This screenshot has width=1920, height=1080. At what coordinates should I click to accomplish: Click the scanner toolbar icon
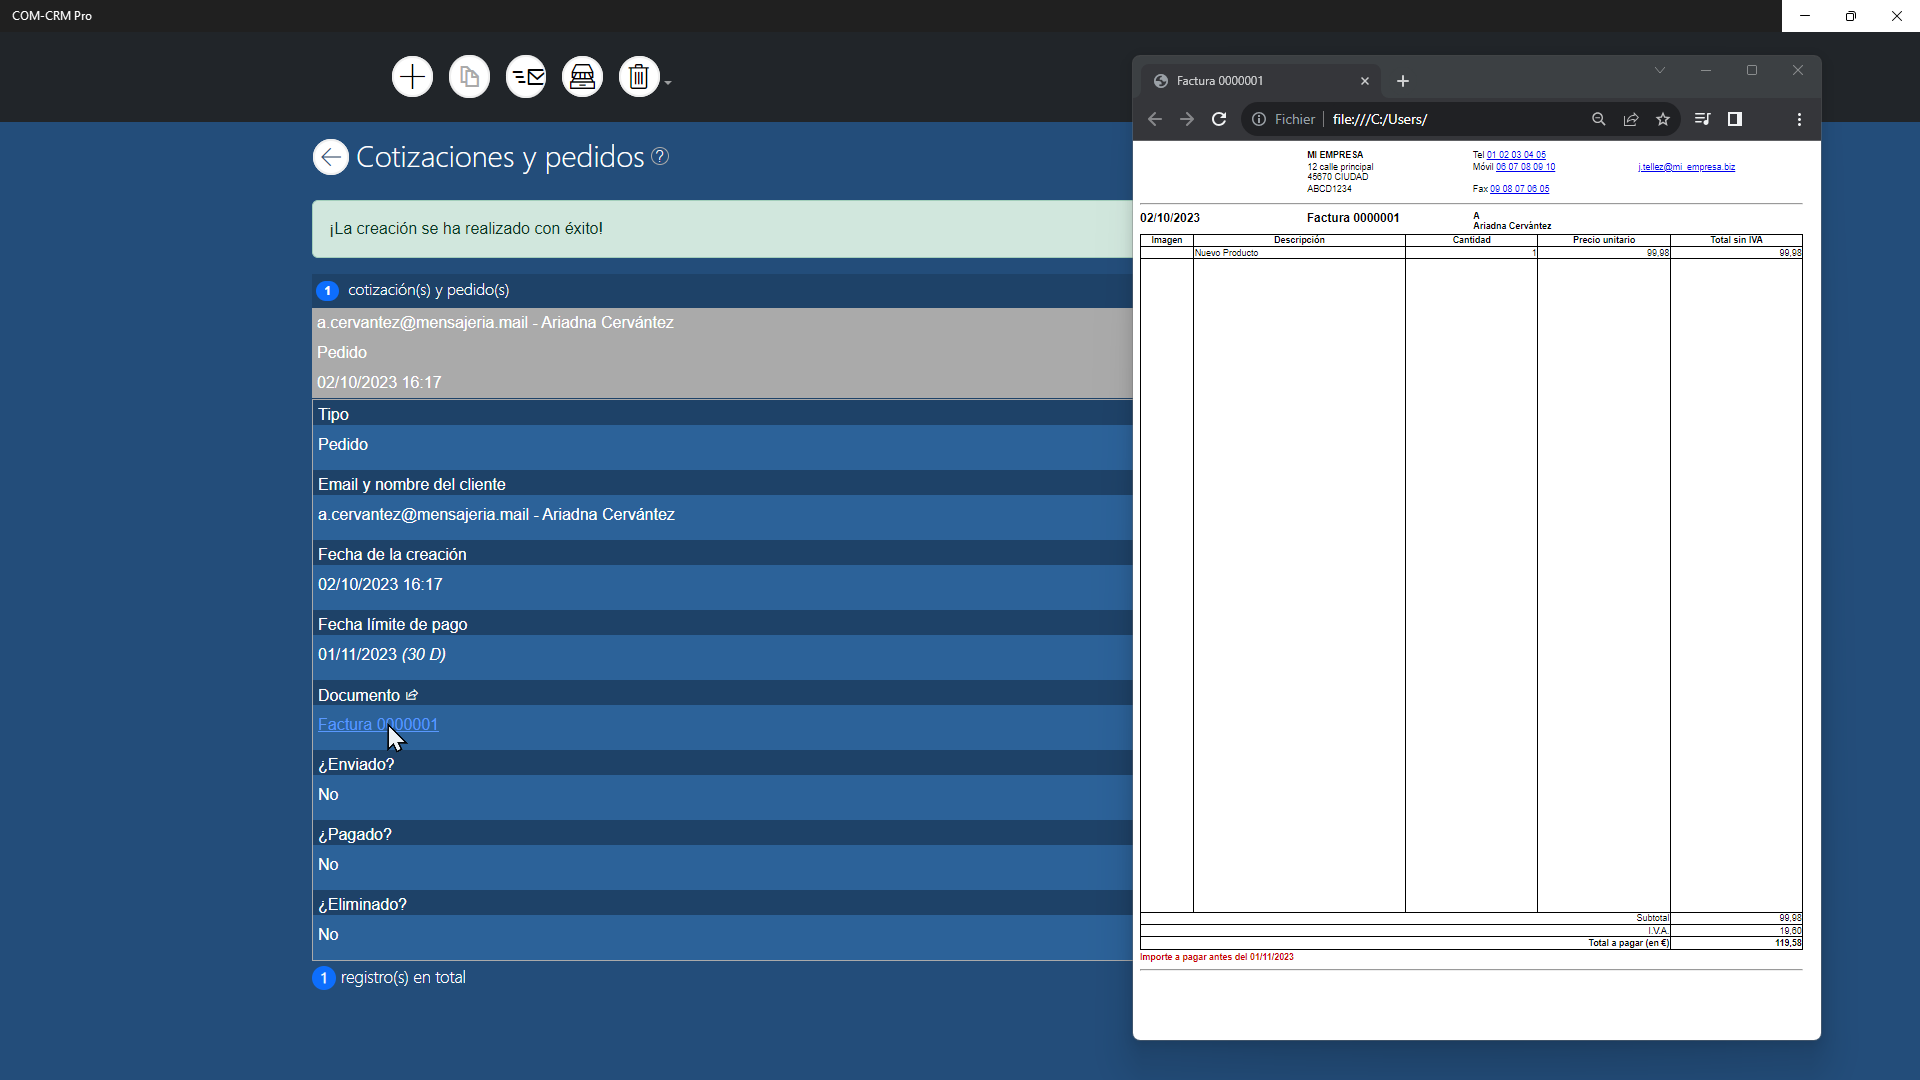(582, 77)
